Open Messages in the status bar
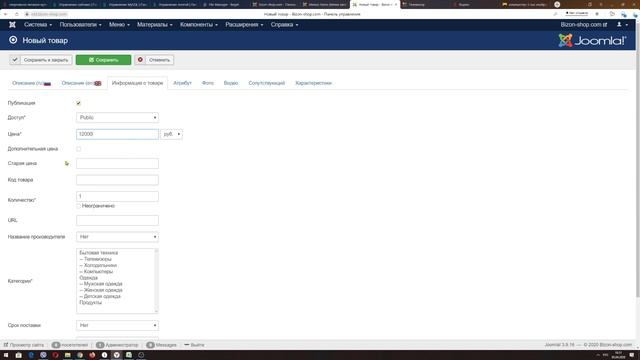The image size is (640, 360). (162, 345)
